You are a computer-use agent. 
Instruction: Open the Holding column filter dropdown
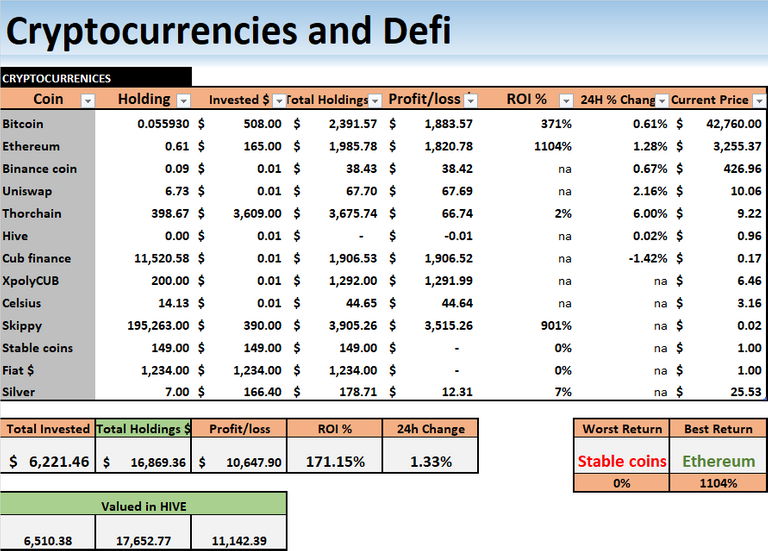click(184, 101)
